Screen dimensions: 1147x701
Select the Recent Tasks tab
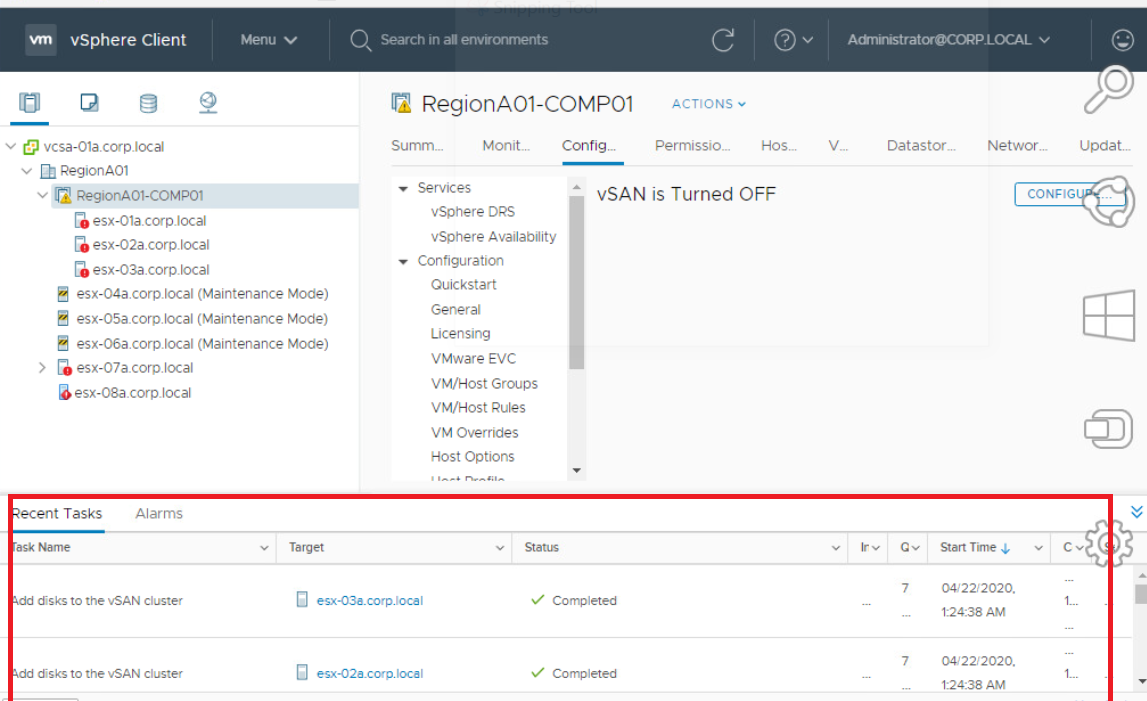[57, 514]
